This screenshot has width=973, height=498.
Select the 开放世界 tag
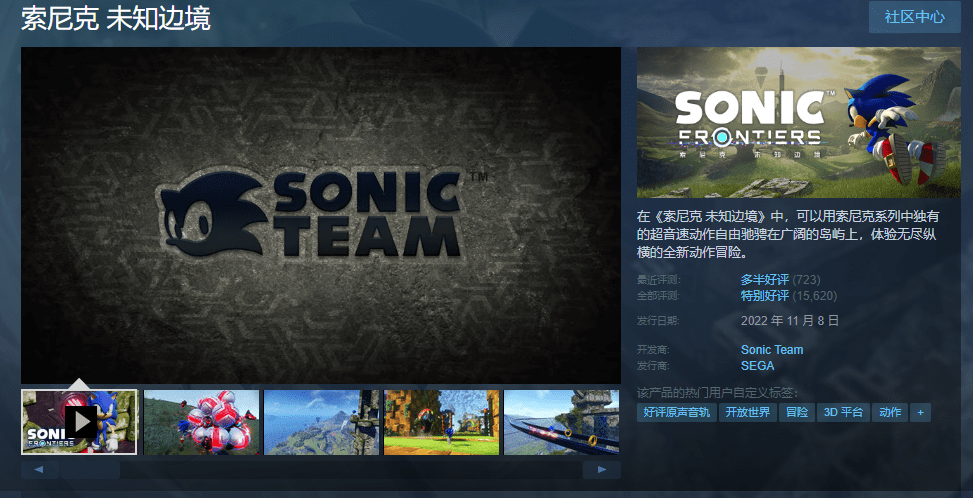748,412
